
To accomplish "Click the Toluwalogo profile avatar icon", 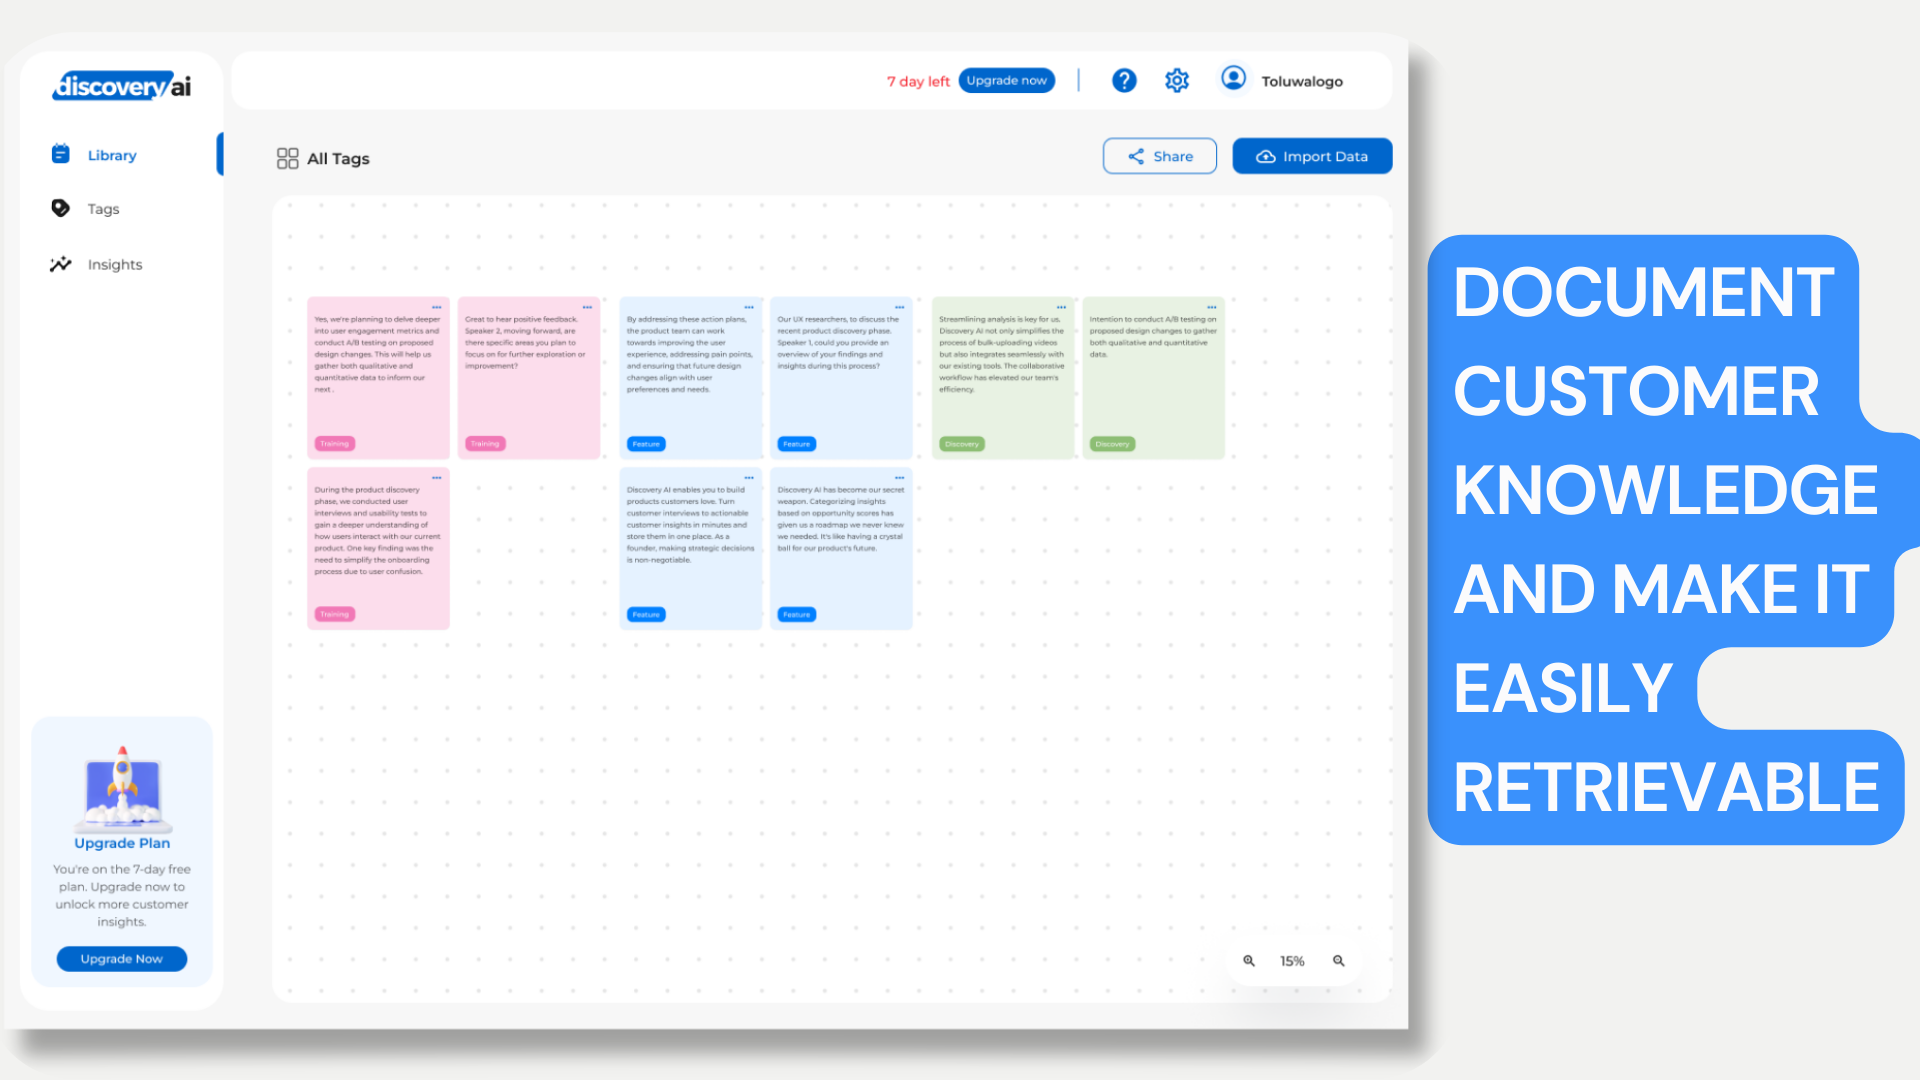I will 1233,78.
